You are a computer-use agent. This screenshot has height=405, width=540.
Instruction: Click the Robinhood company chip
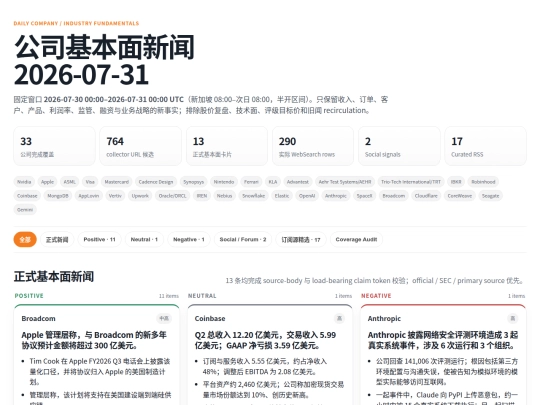(483, 182)
